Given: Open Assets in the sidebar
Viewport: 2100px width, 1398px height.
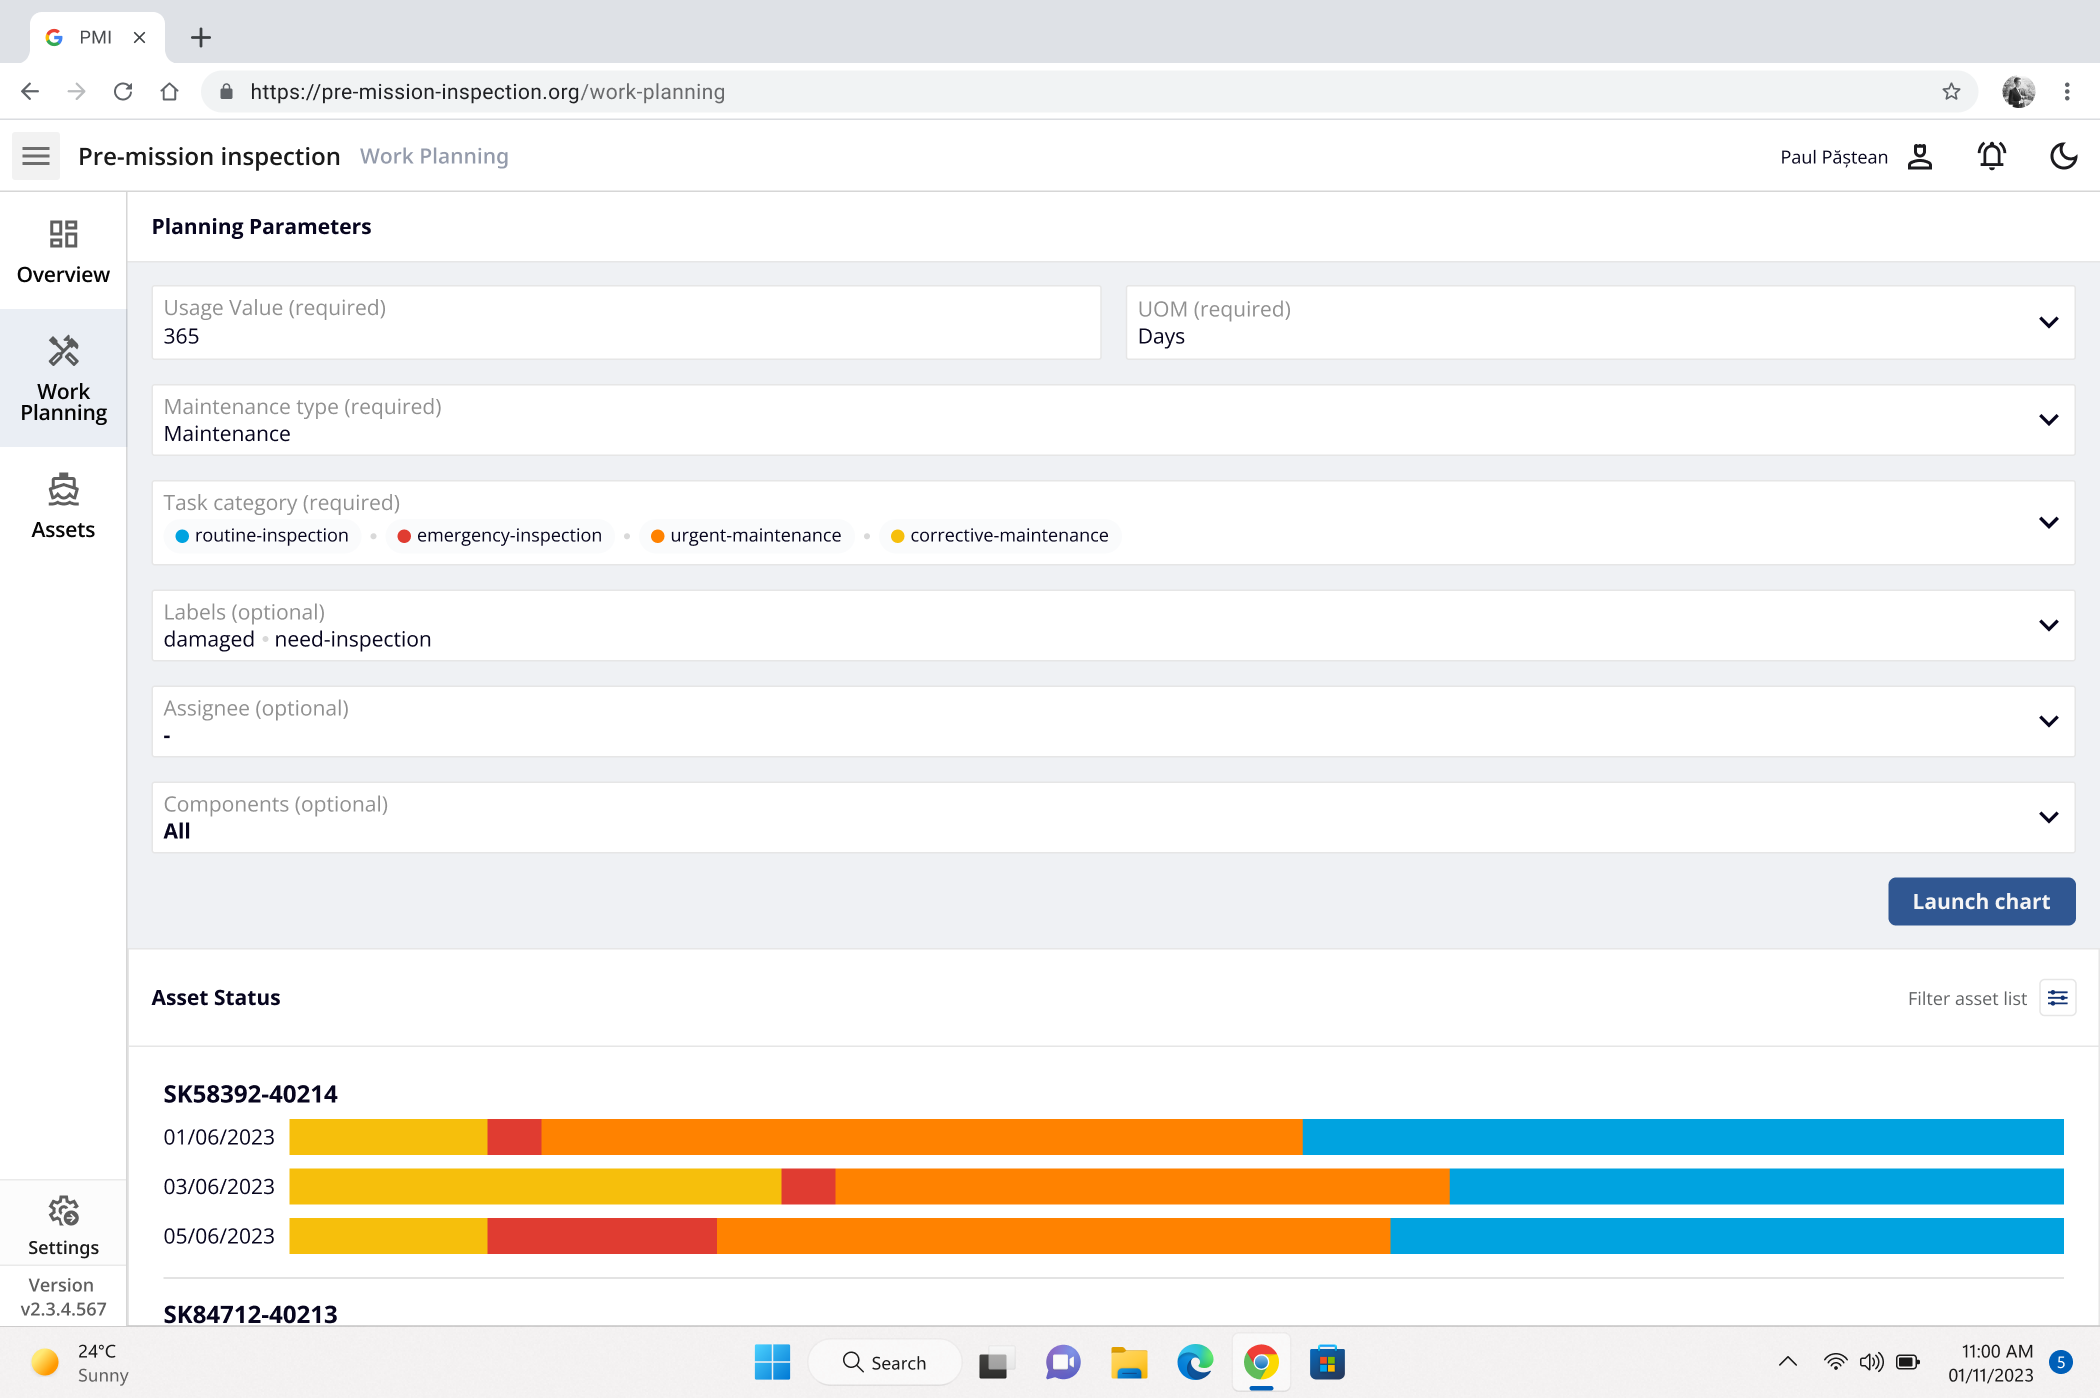Looking at the screenshot, I should click(63, 507).
